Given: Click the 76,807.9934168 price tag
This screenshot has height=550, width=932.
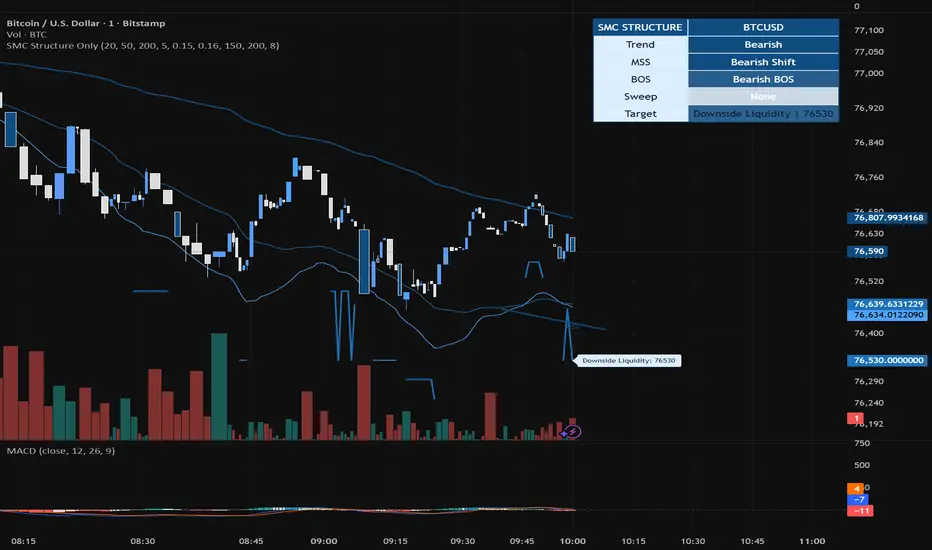Looking at the screenshot, I should coord(888,218).
